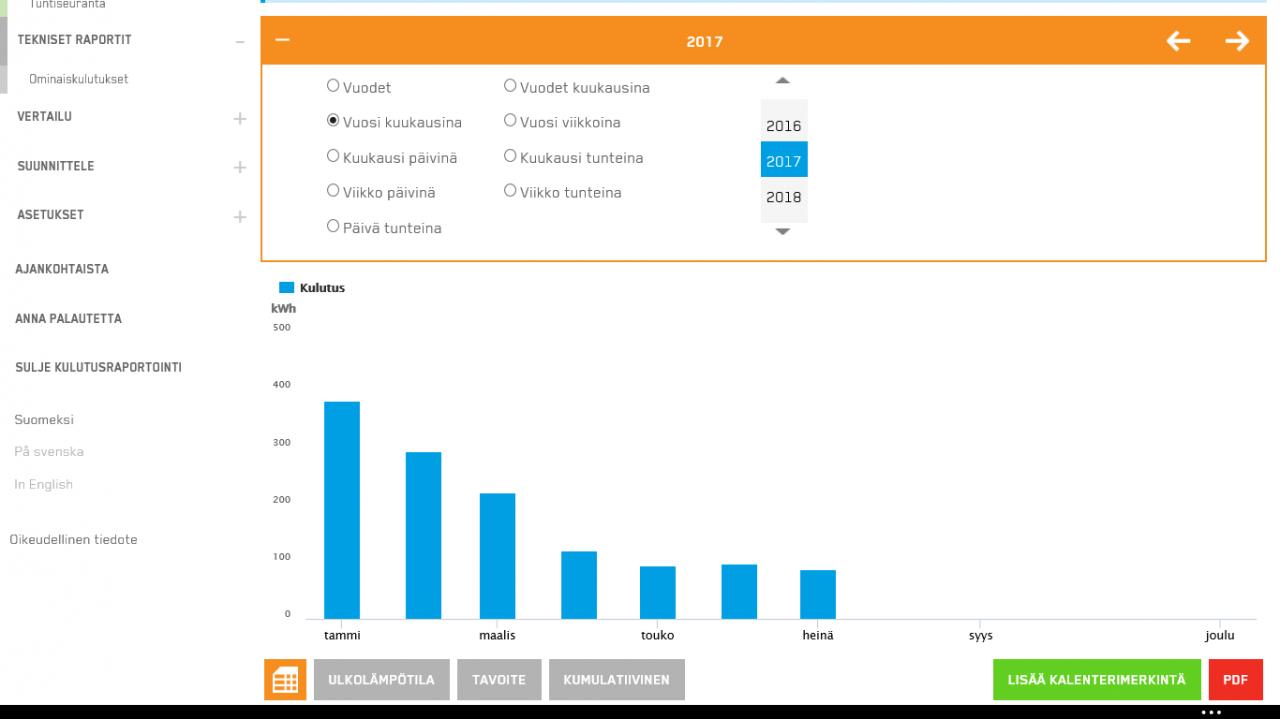Expand the Asetukset menu section

tap(239, 216)
